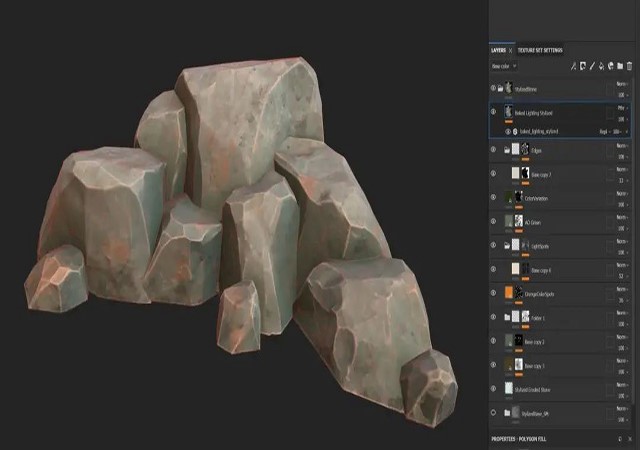Create a new folder in layers
The image size is (640, 450).
click(x=620, y=66)
